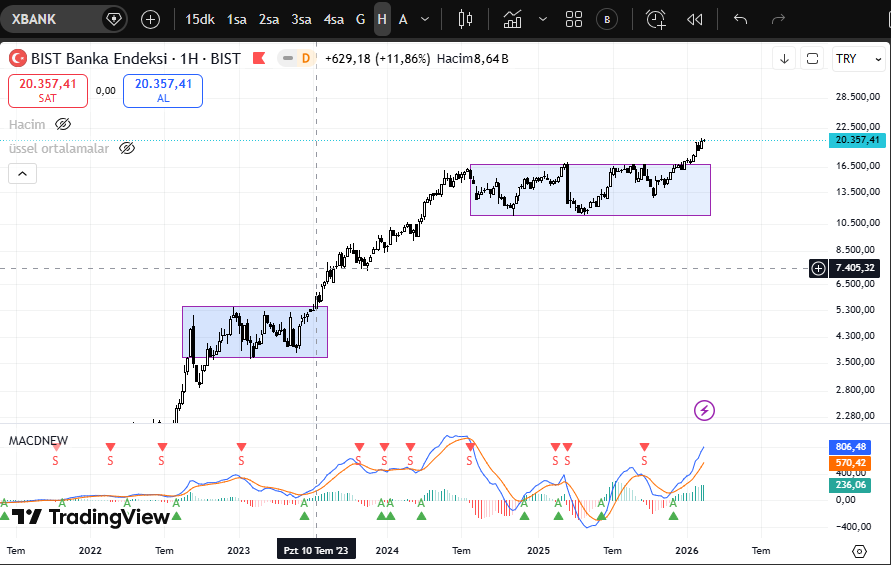Image resolution: width=891 pixels, height=565 pixels.
Task: Click the red flag icon next to BIST
Action: tap(259, 58)
